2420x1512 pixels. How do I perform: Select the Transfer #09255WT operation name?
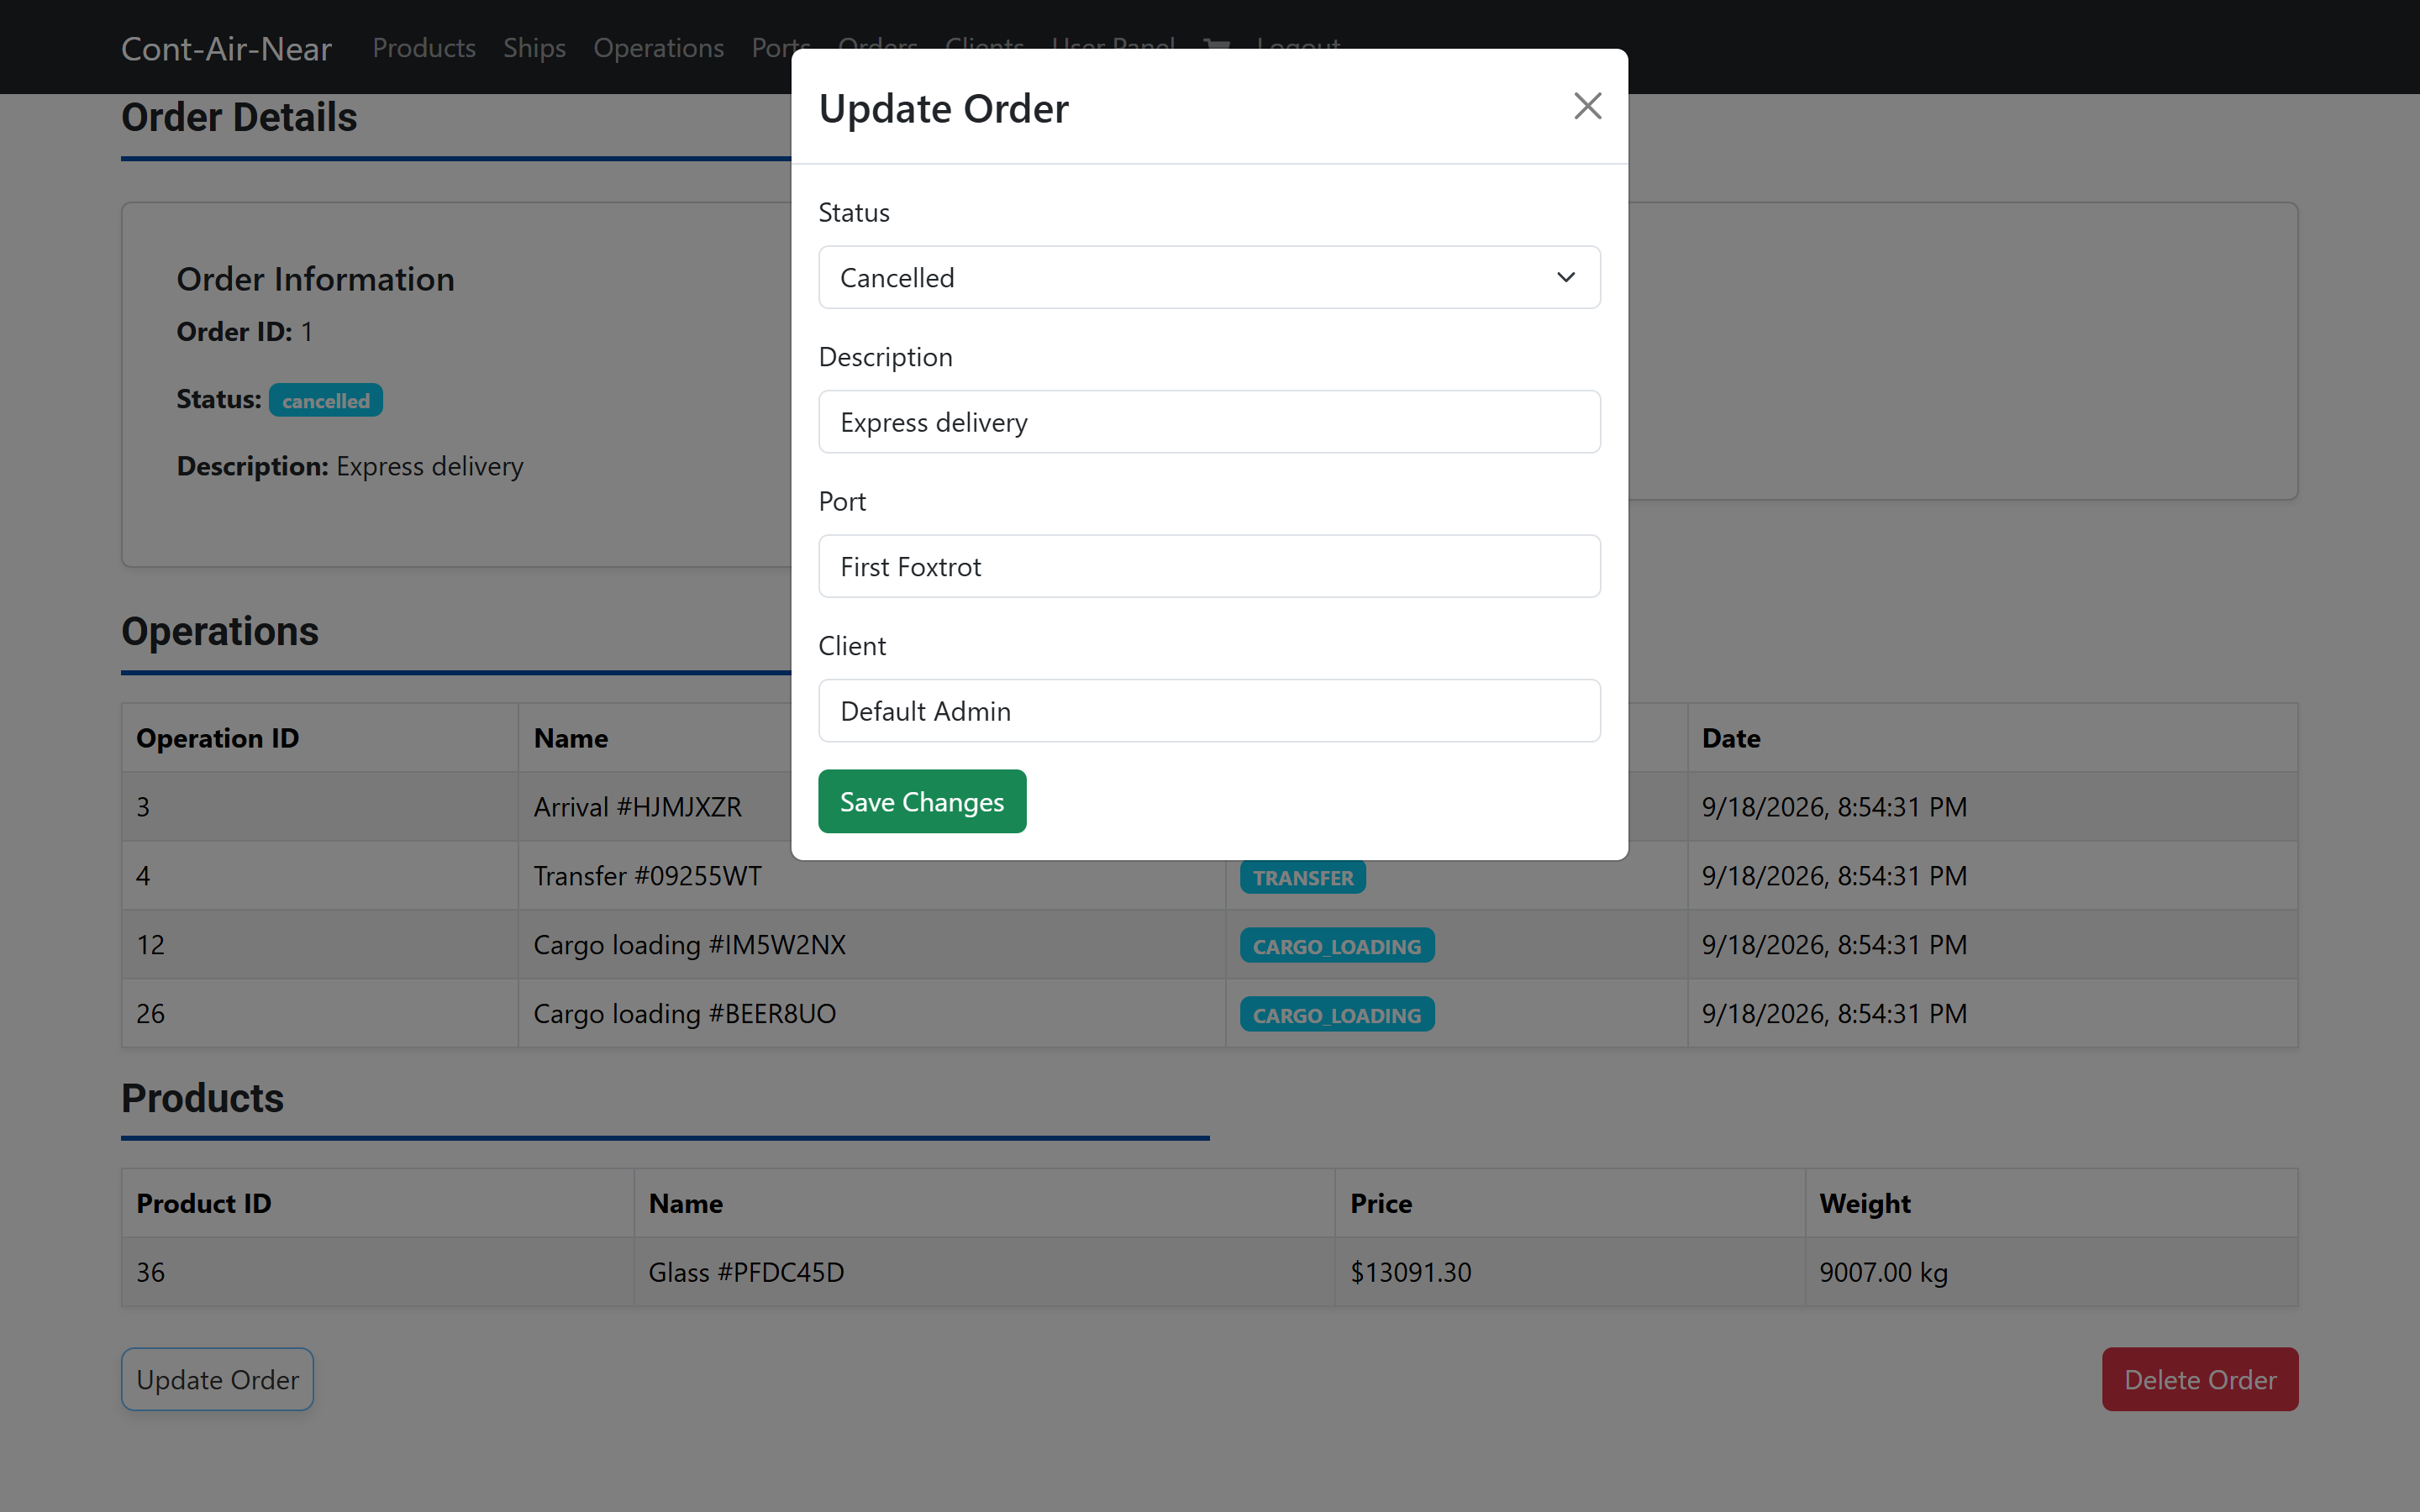pyautogui.click(x=647, y=875)
